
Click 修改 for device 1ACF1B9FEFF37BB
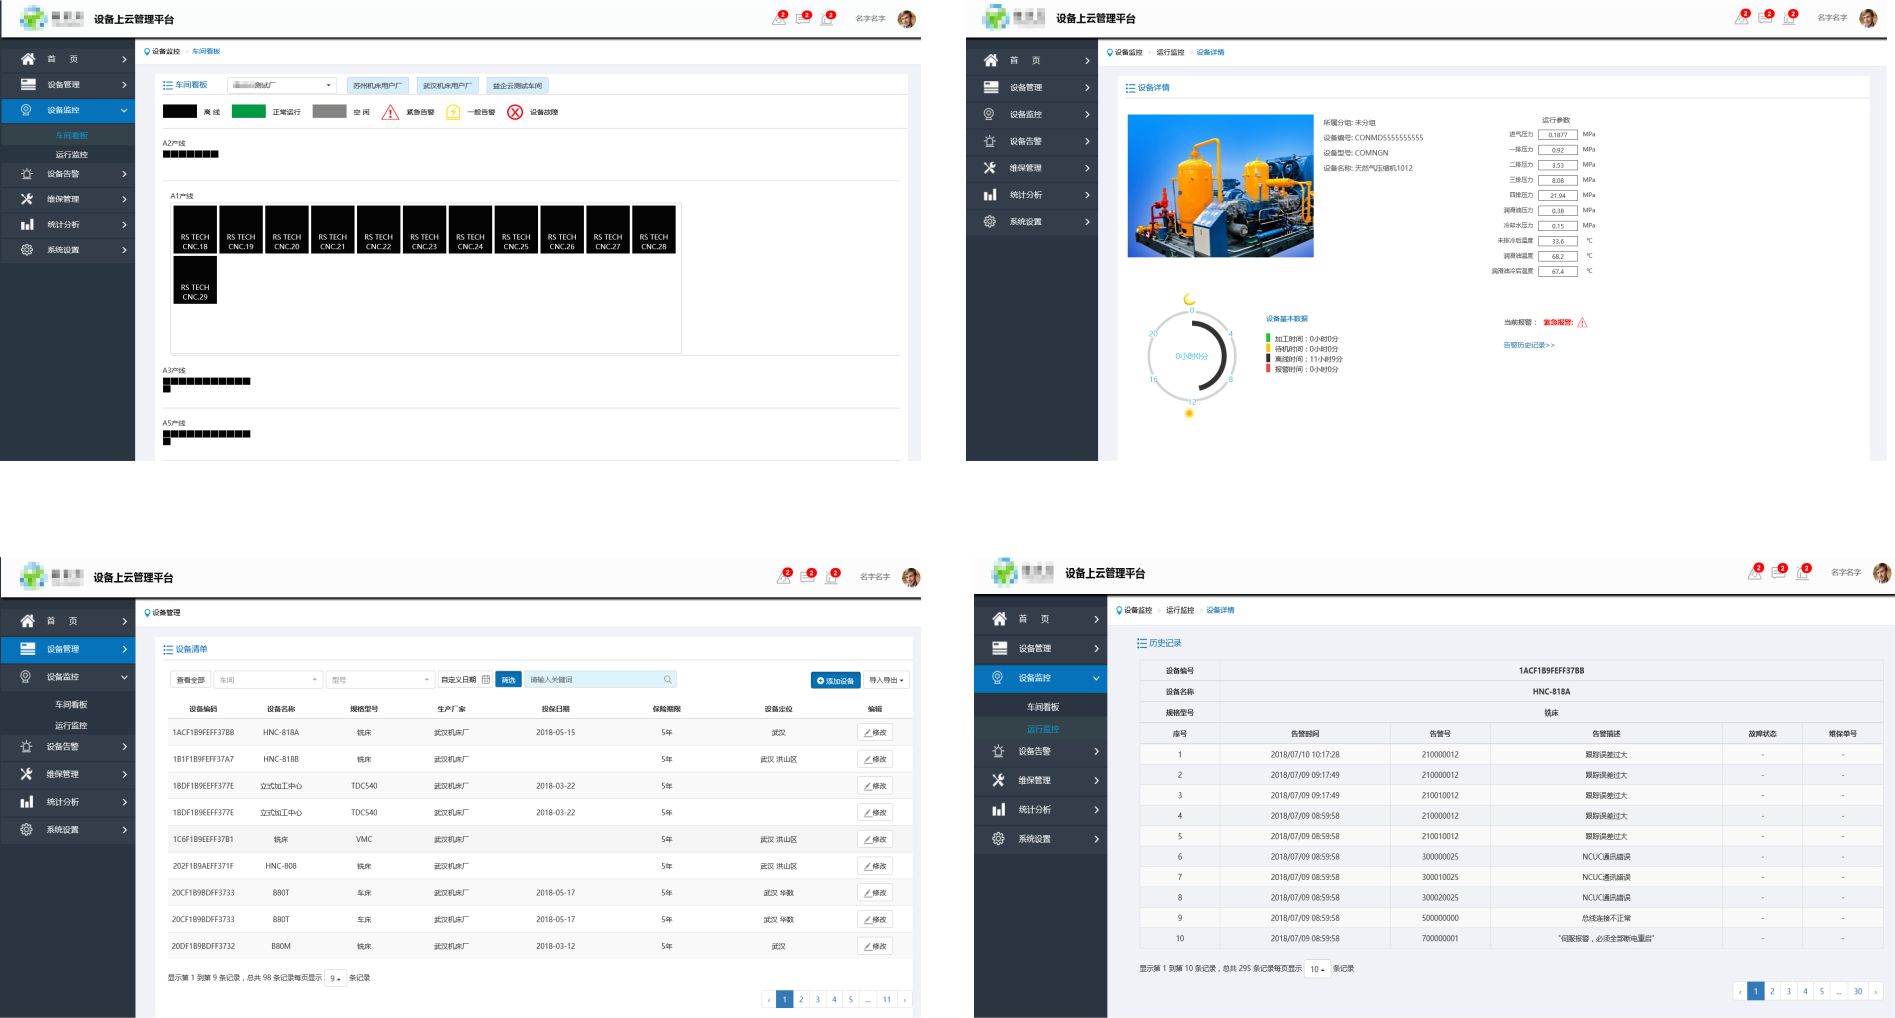coord(875,732)
